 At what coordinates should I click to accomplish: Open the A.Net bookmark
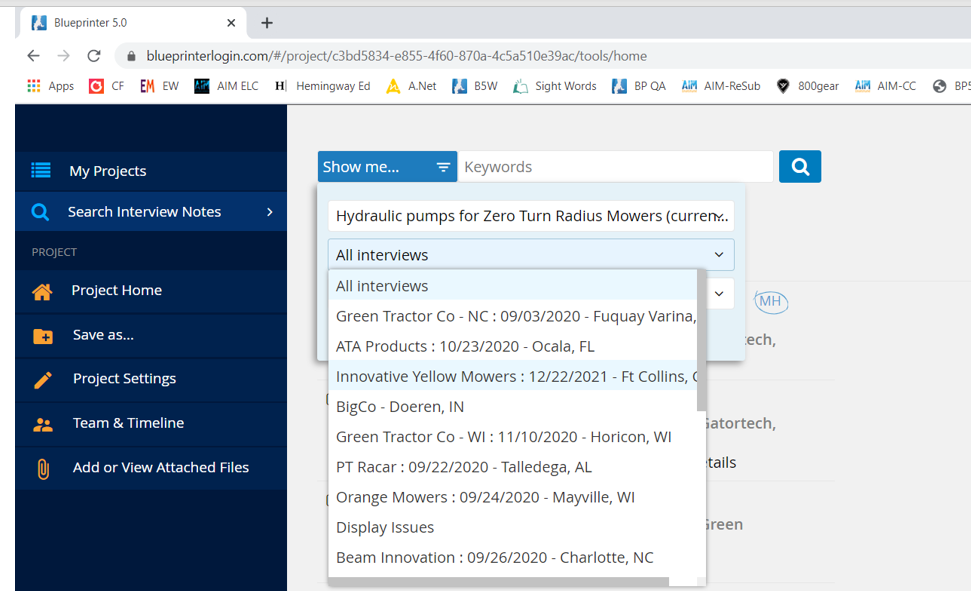click(x=411, y=86)
